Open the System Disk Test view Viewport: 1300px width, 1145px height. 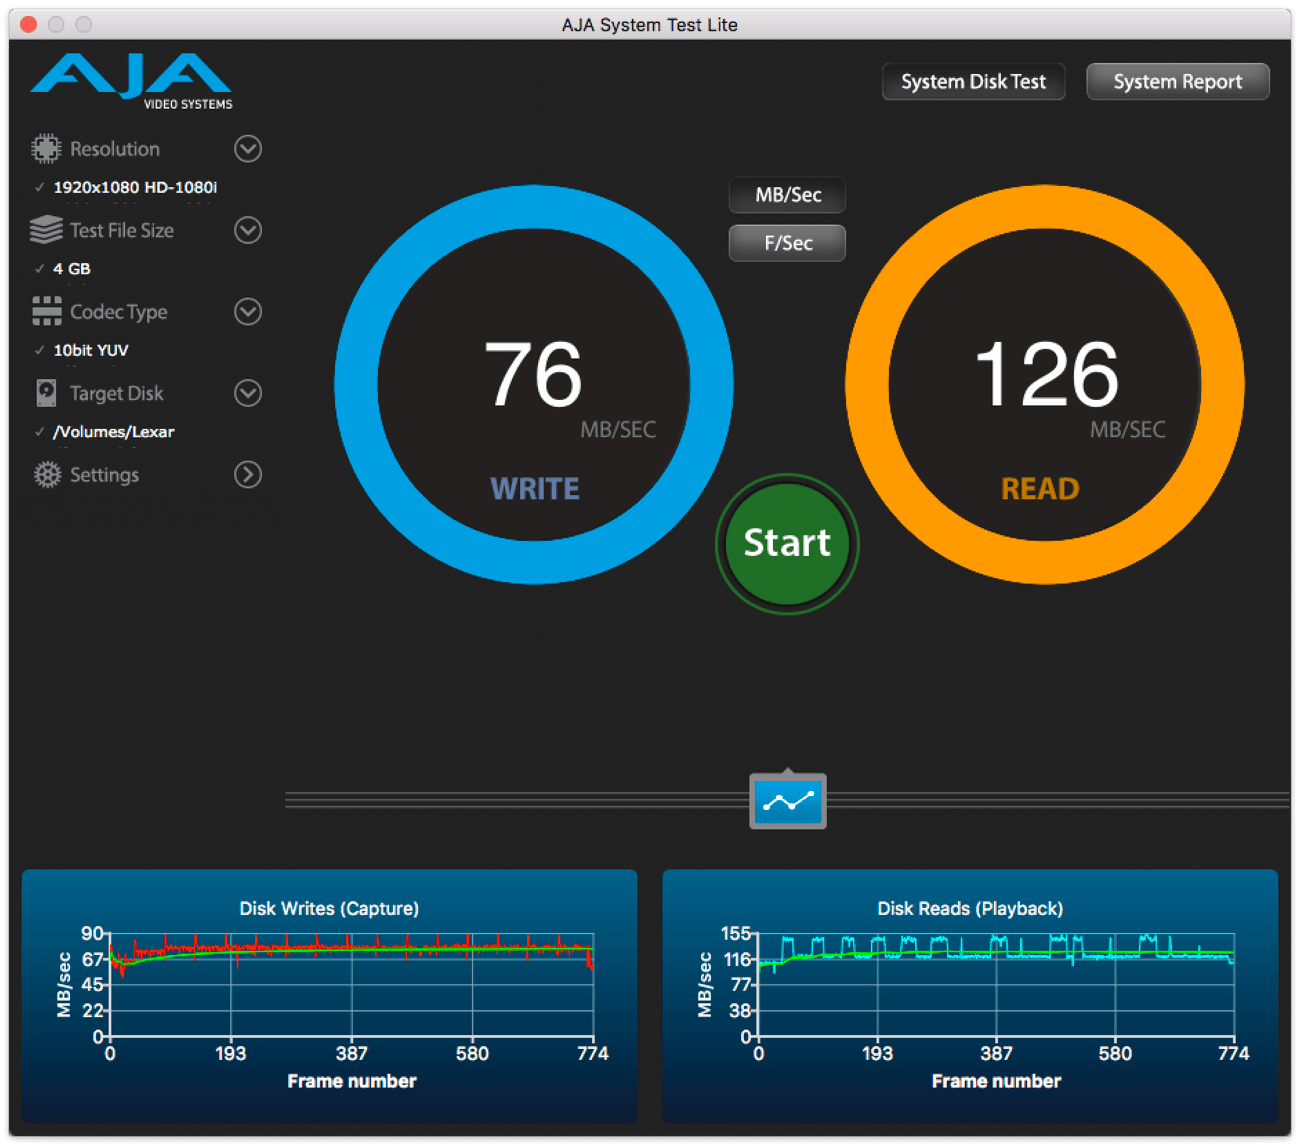click(x=973, y=82)
